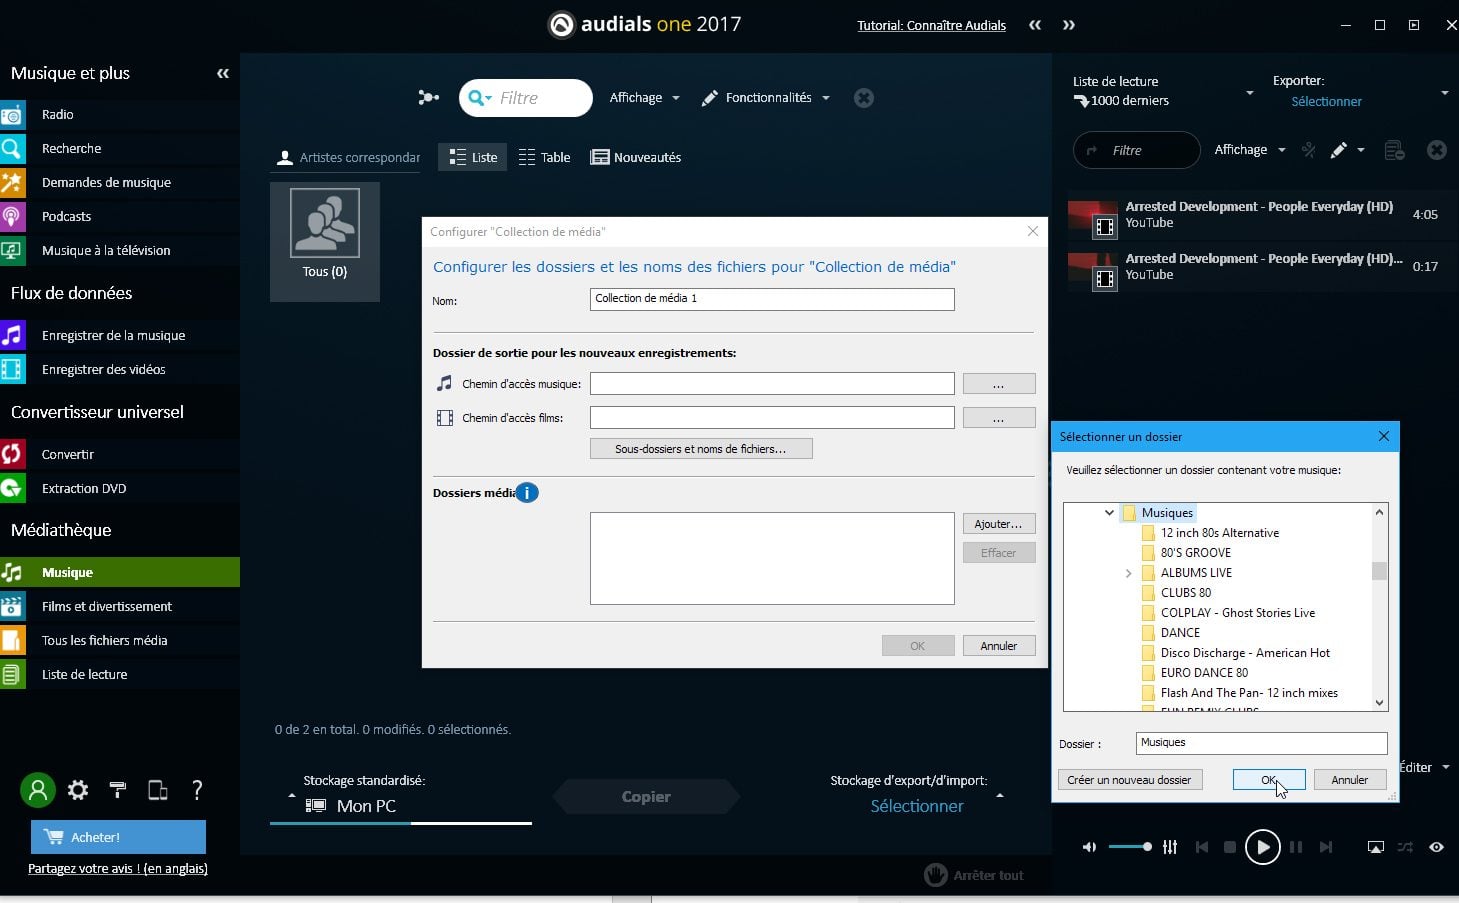Open the pencil edit tool above playlist
The height and width of the screenshot is (903, 1459).
coord(1341,149)
